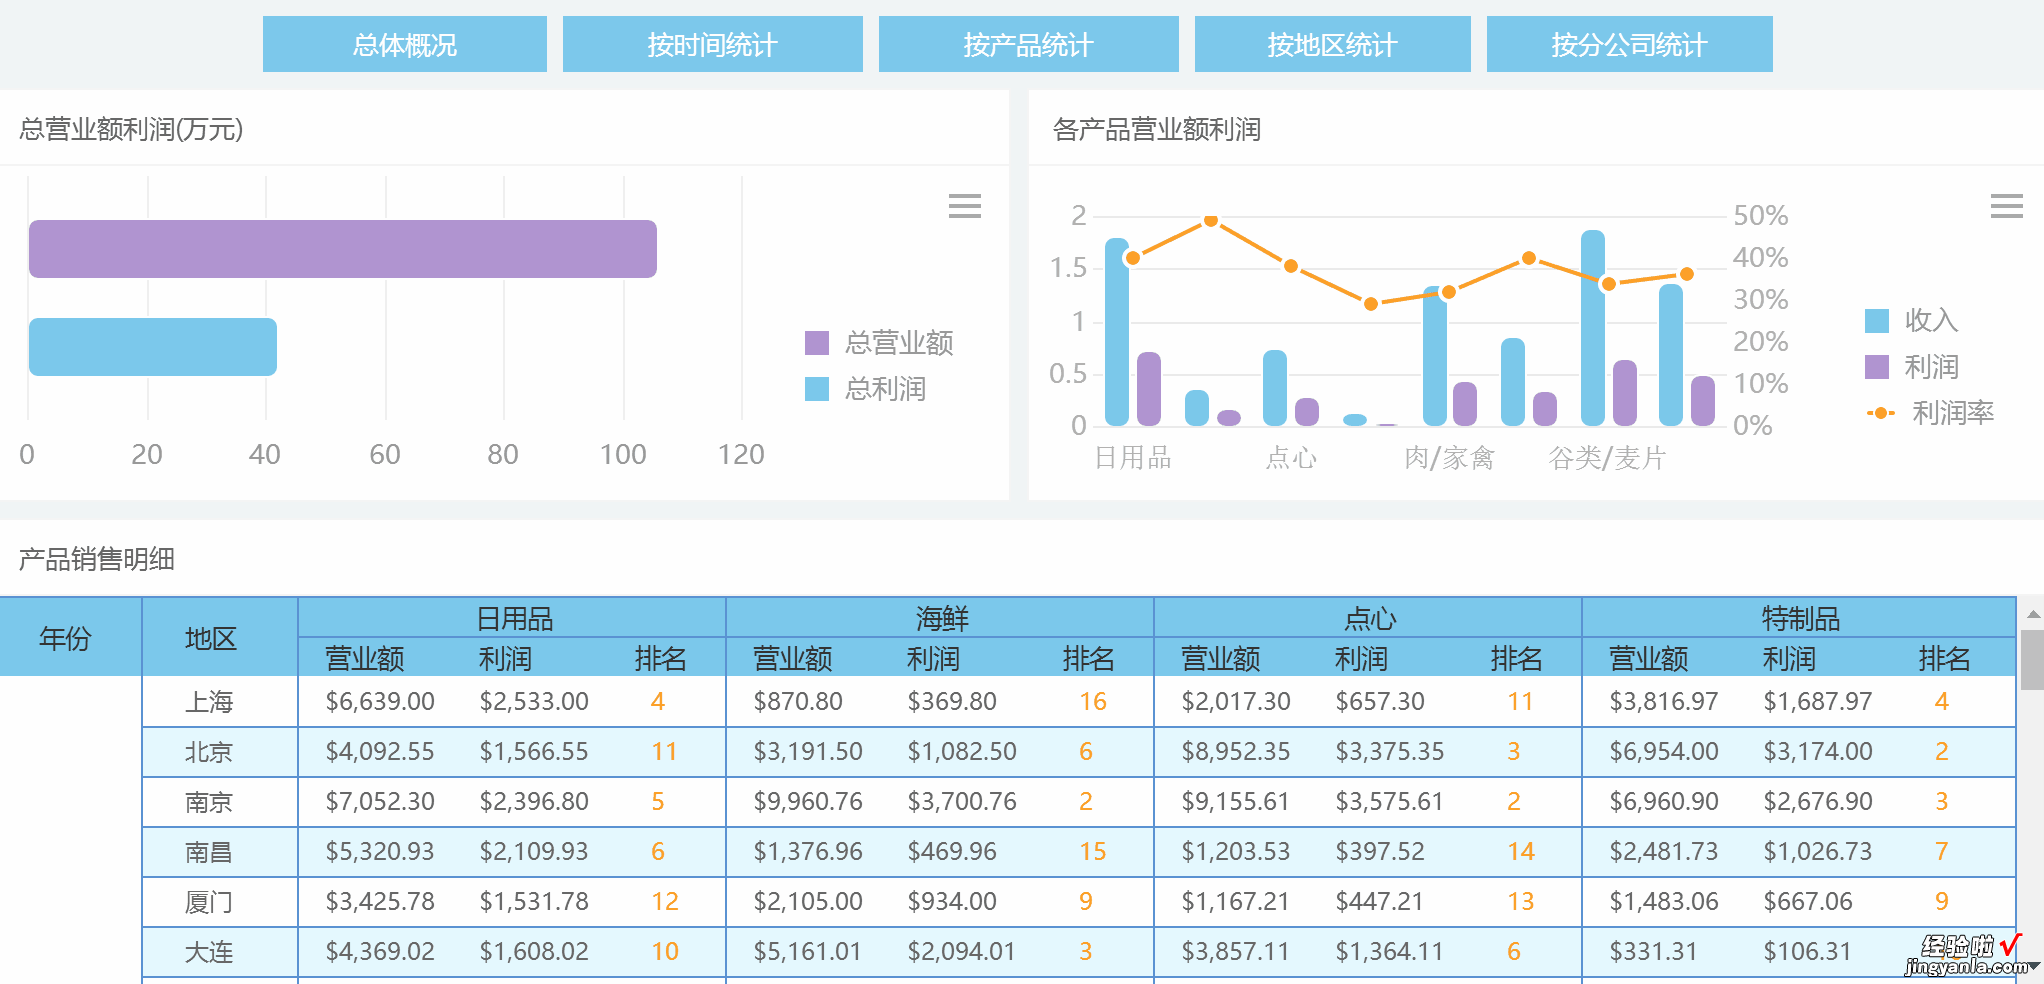Screen dimensions: 2044x984
Task: Click the 点心 group header
Action: 1370,618
